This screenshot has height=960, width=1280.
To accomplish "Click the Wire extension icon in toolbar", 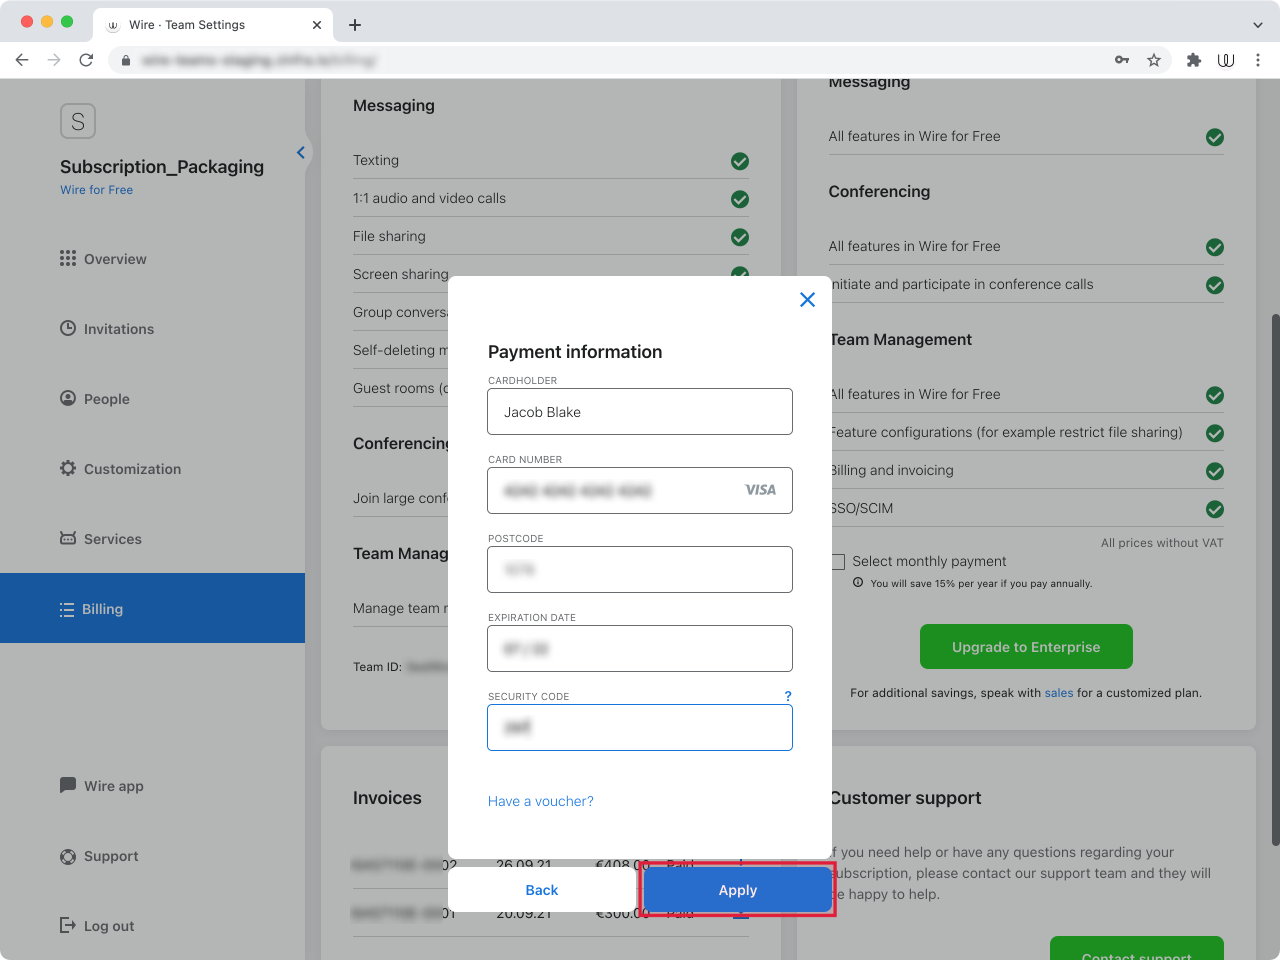I will click(1226, 60).
